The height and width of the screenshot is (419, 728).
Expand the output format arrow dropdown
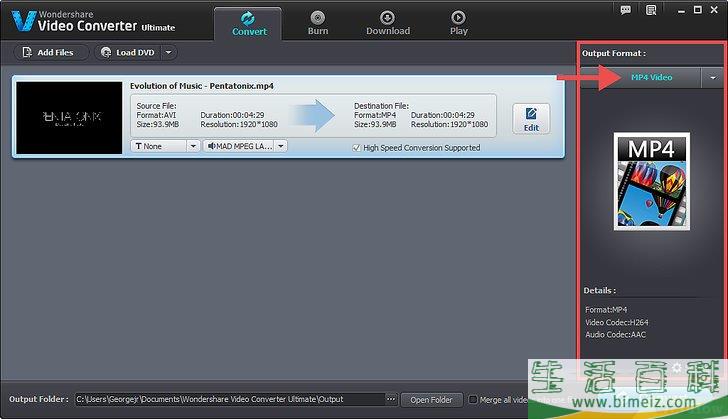click(x=713, y=78)
